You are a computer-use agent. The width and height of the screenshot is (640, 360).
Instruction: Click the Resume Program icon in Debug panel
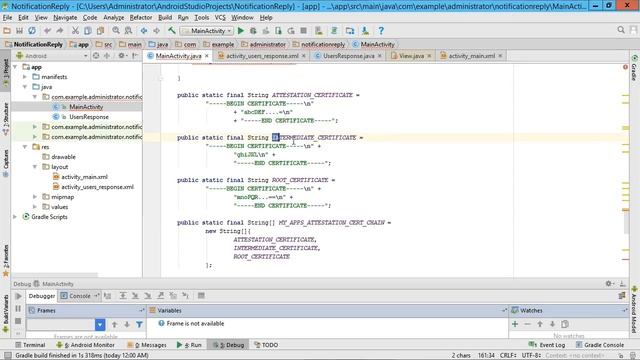[18, 296]
